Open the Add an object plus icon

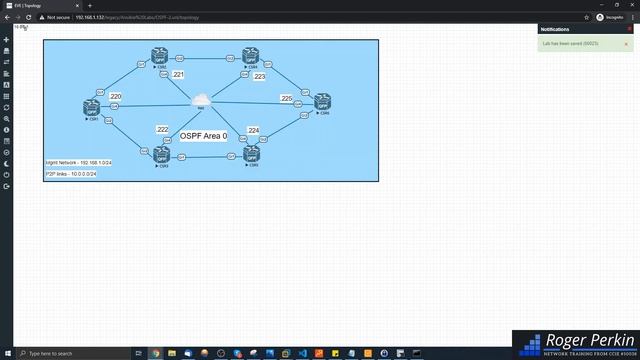[x=6, y=40]
